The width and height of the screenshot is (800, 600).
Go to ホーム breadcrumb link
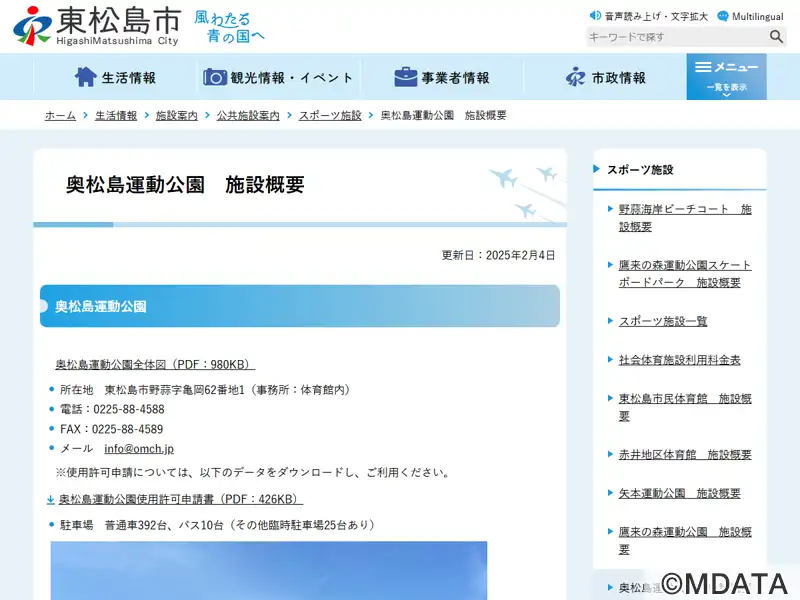click(x=60, y=115)
